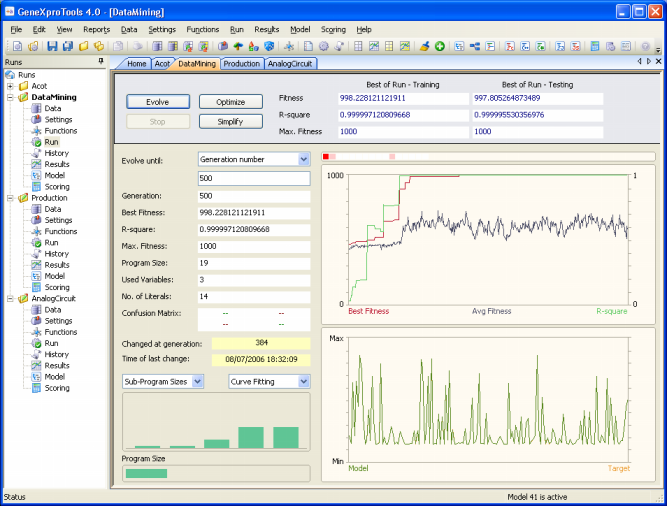Open the Reports menu
667x506 pixels.
(x=97, y=29)
